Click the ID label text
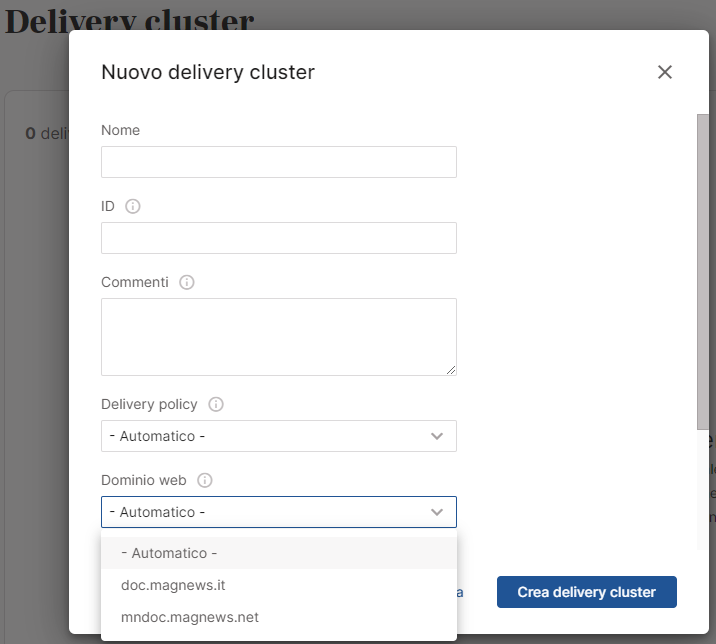This screenshot has height=644, width=716. [108, 206]
